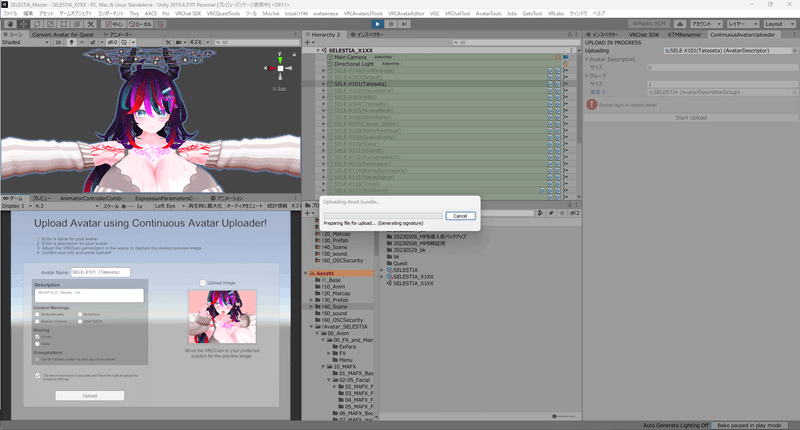Click the Project panel plus create button

pos(309,213)
